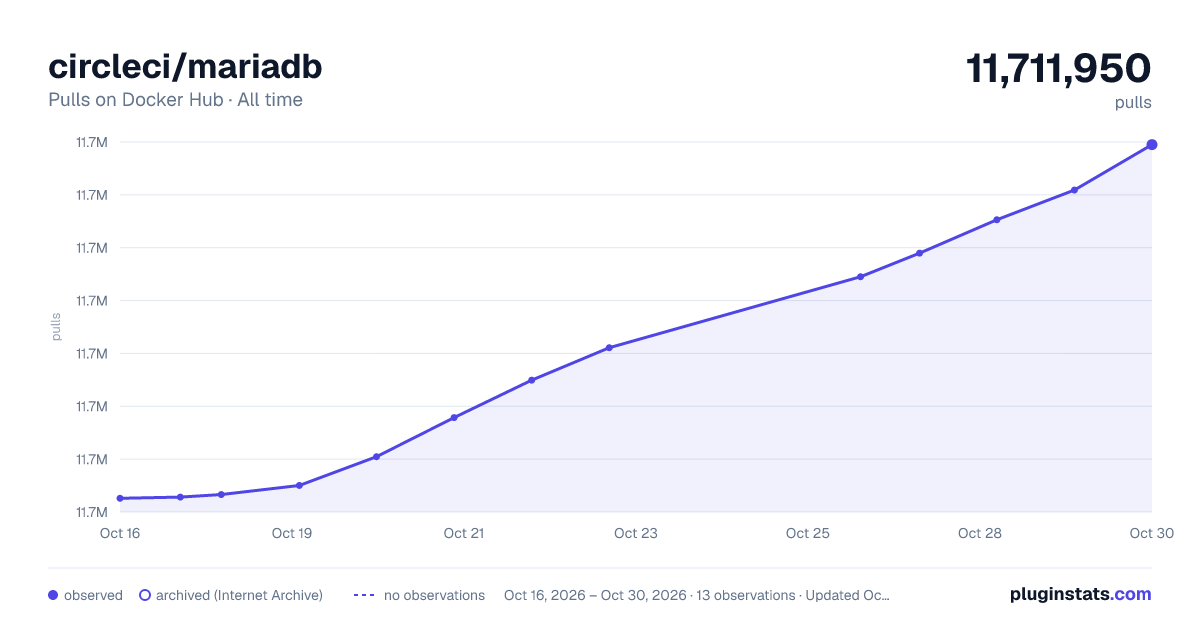Click the date range and observations footer text
The height and width of the screenshot is (630, 1200).
click(697, 595)
